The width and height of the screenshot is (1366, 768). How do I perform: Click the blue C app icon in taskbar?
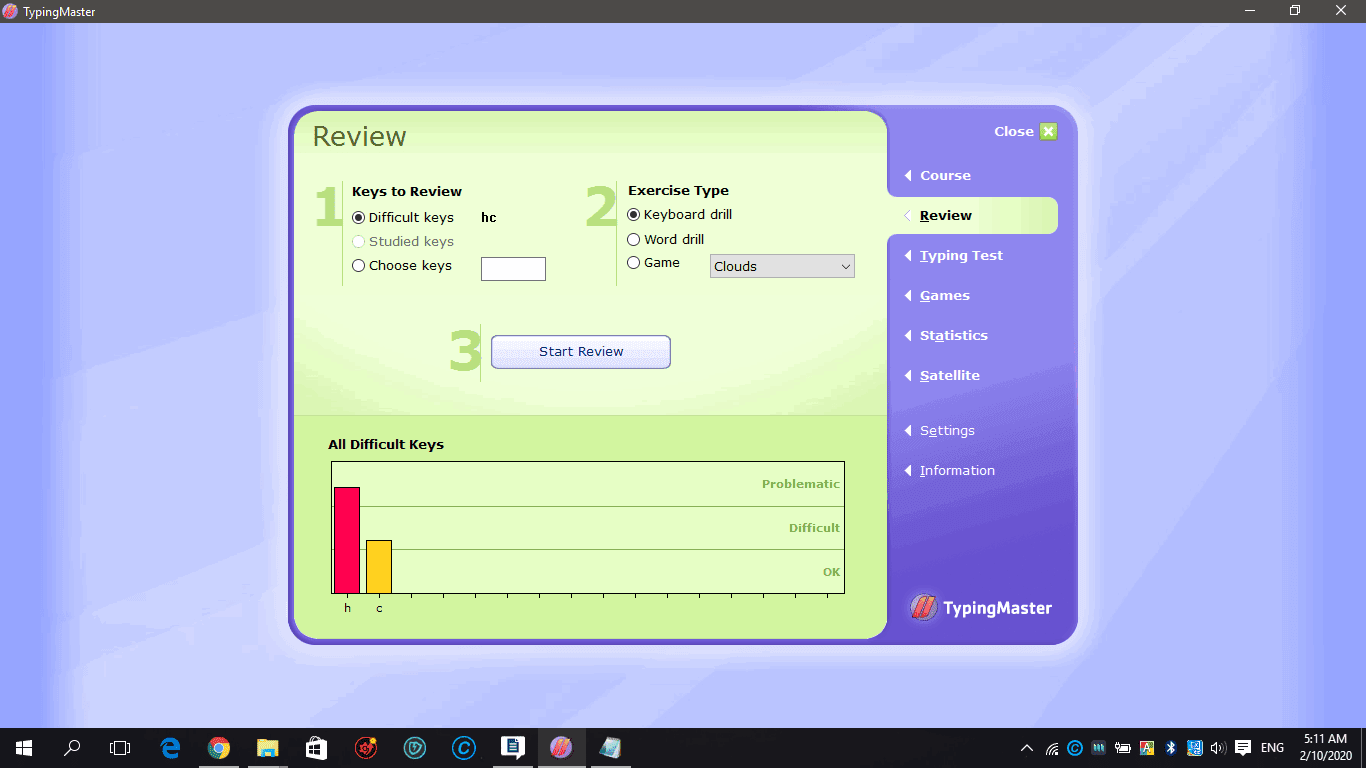pyautogui.click(x=463, y=747)
